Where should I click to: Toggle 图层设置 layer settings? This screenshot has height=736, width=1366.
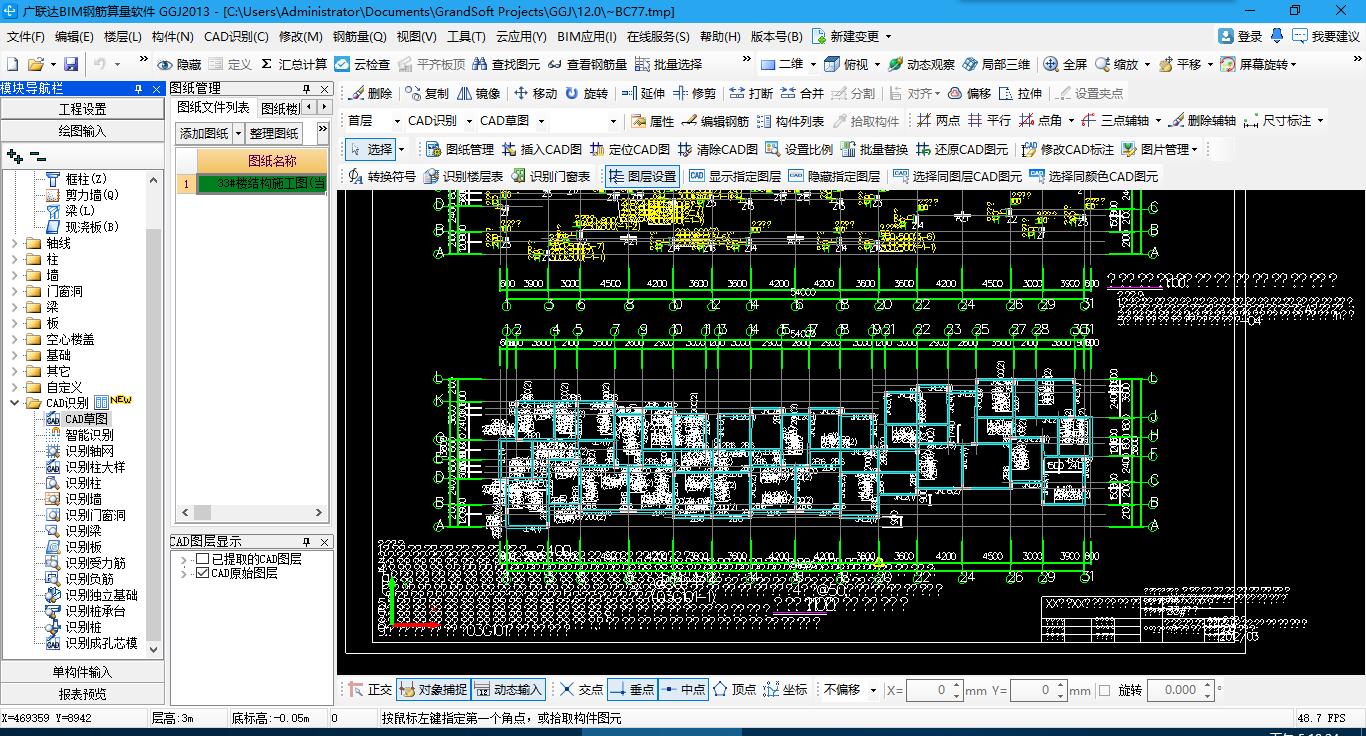coord(642,176)
